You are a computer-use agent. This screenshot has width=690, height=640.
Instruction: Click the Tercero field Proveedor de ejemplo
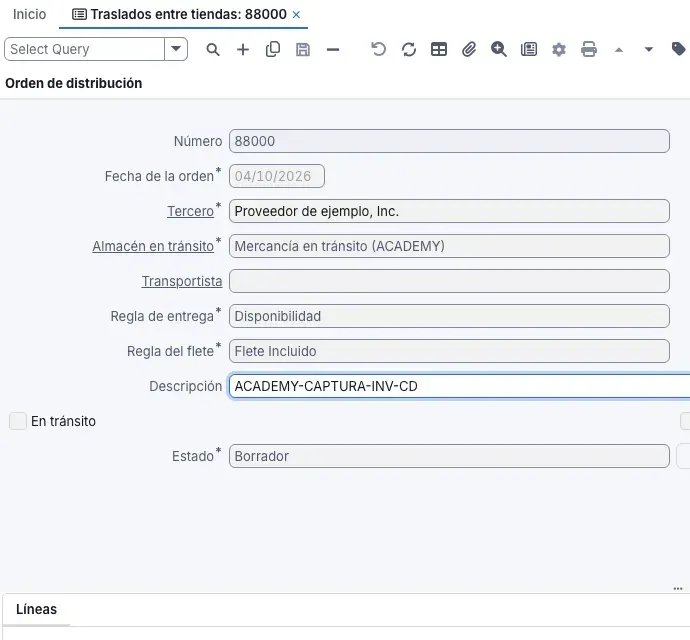(449, 211)
